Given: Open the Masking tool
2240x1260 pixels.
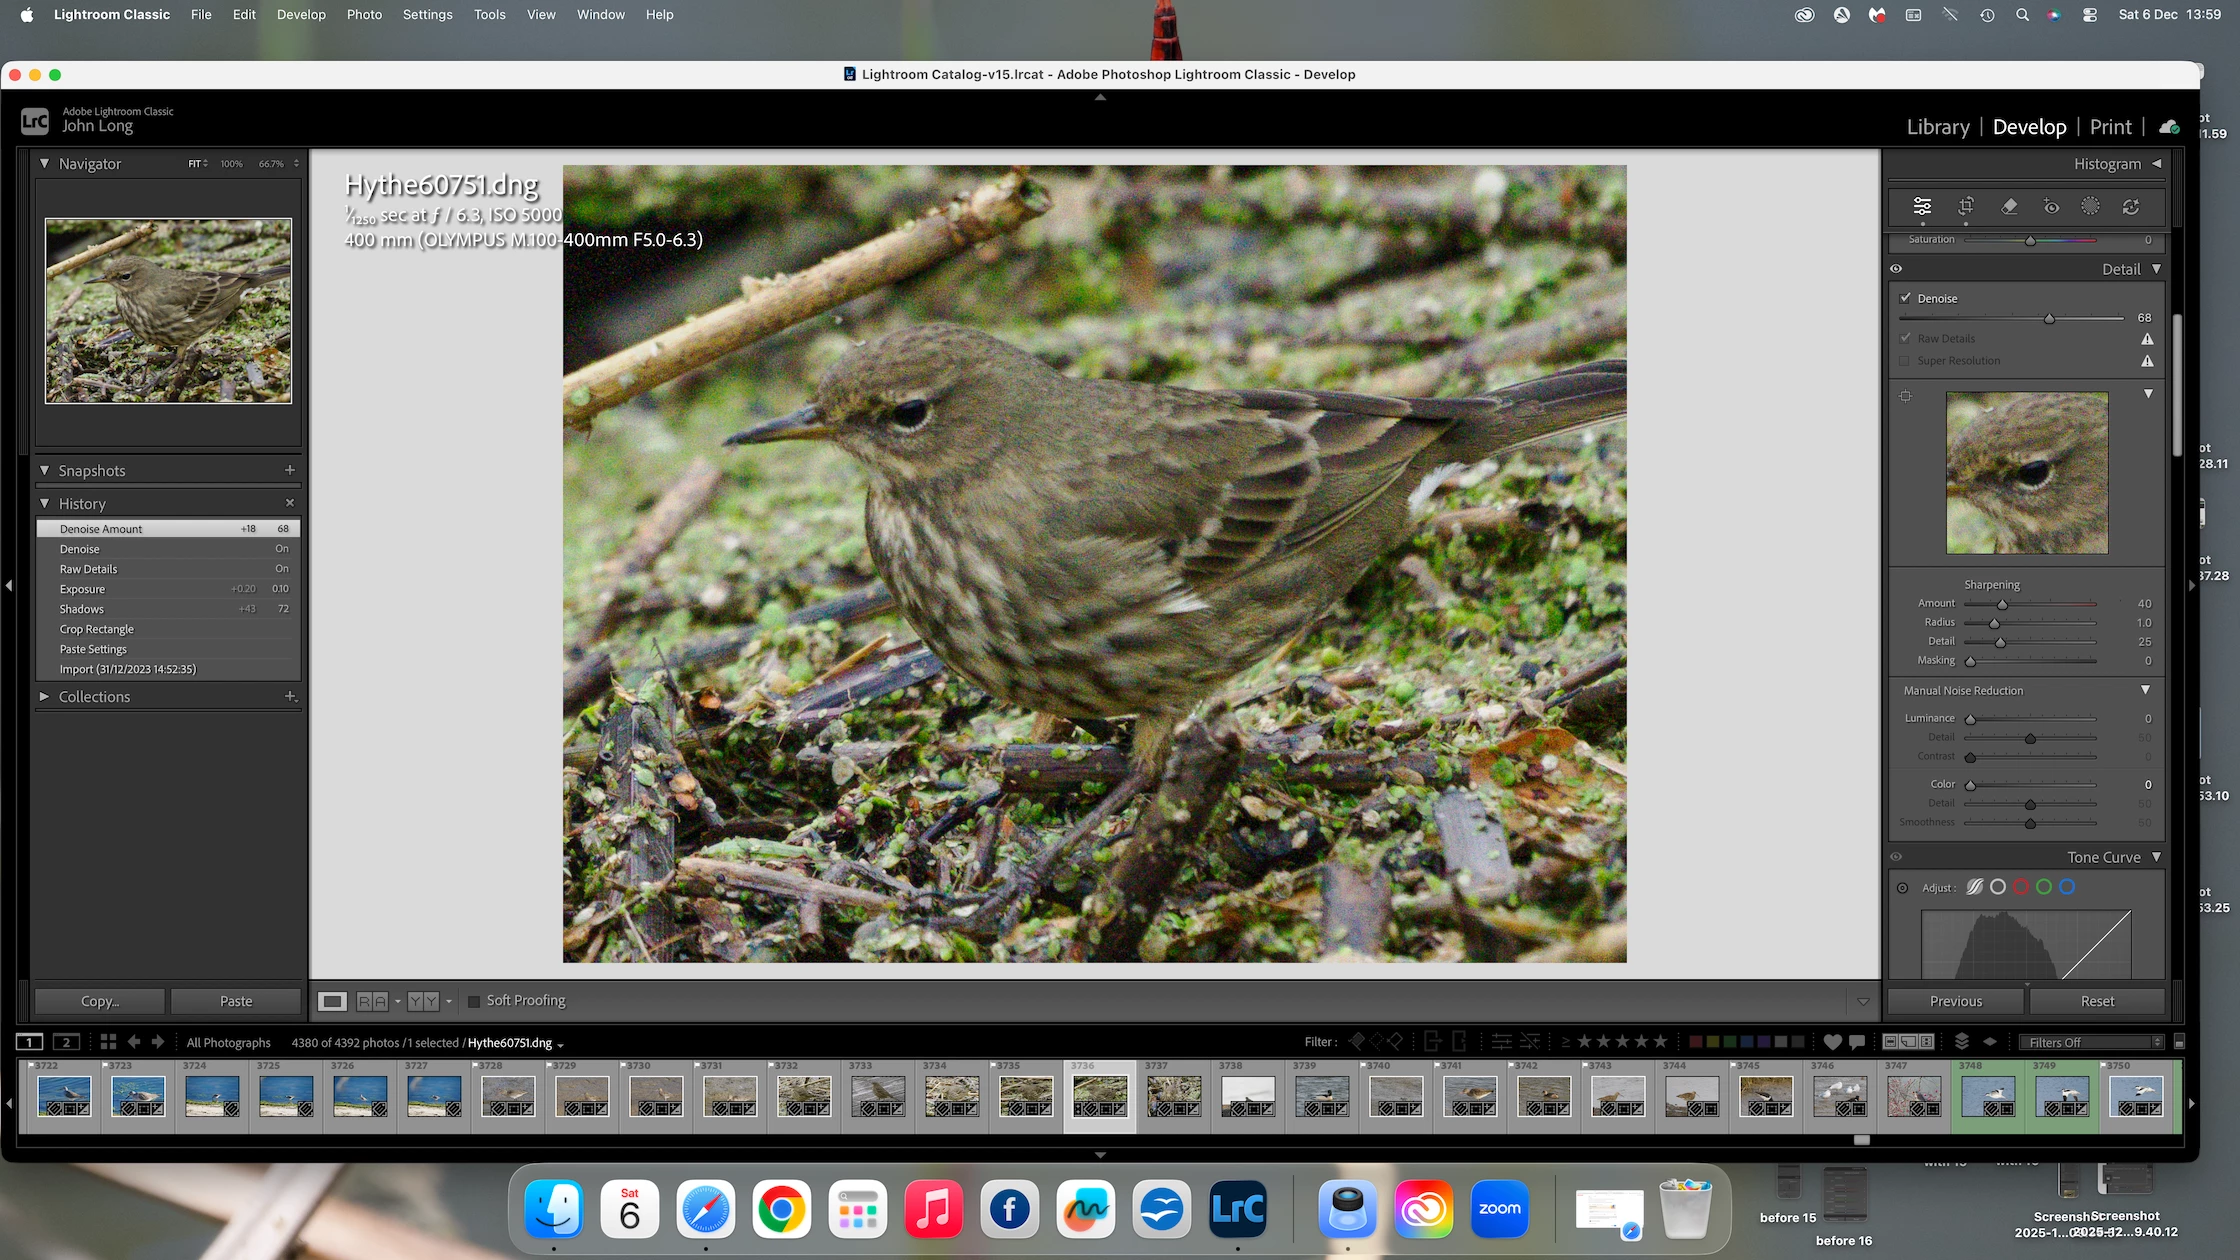Looking at the screenshot, I should [x=2091, y=206].
